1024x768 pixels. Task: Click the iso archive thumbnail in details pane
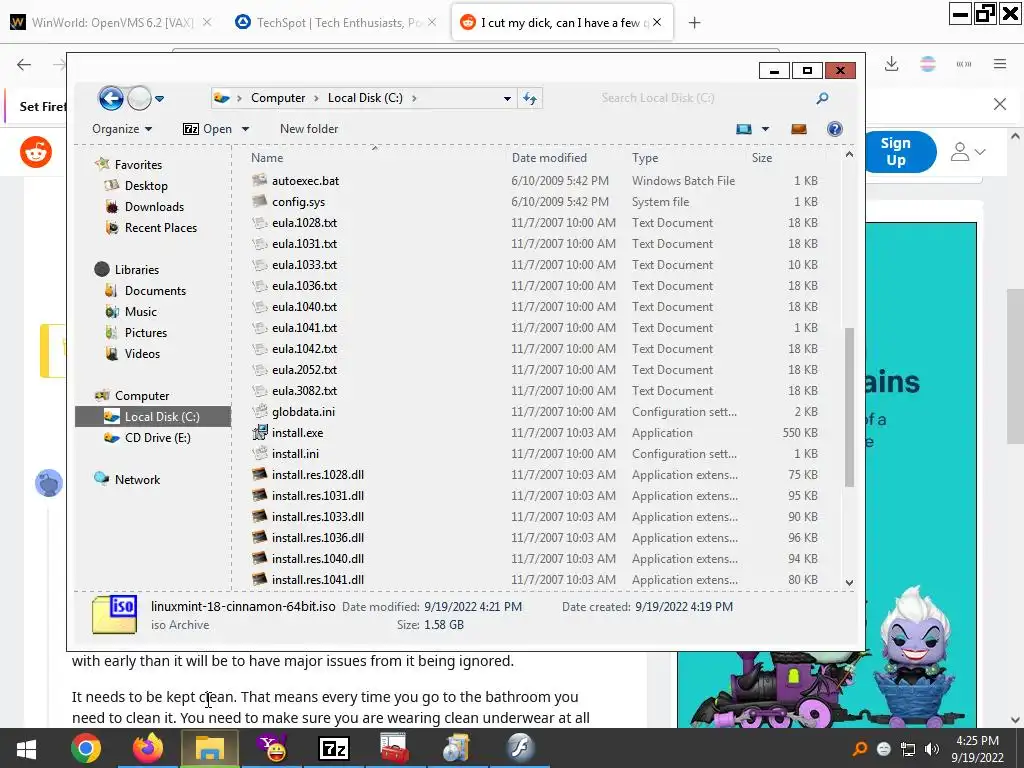point(115,614)
